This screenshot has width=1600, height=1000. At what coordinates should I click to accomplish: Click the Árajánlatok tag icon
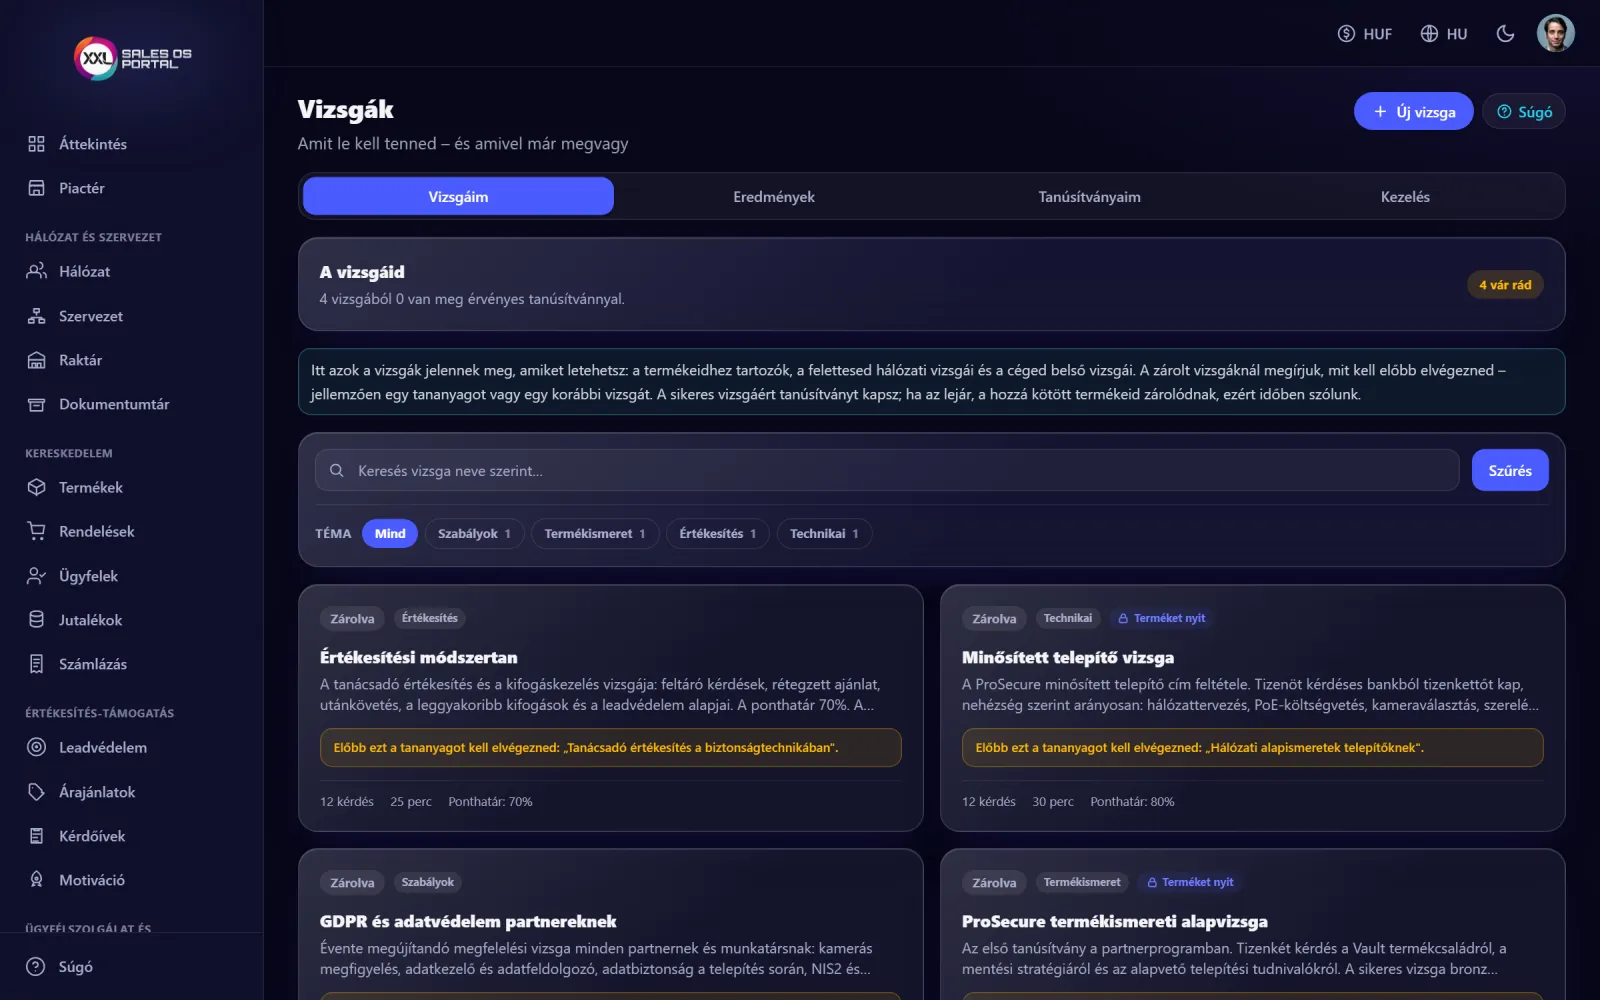pos(37,792)
